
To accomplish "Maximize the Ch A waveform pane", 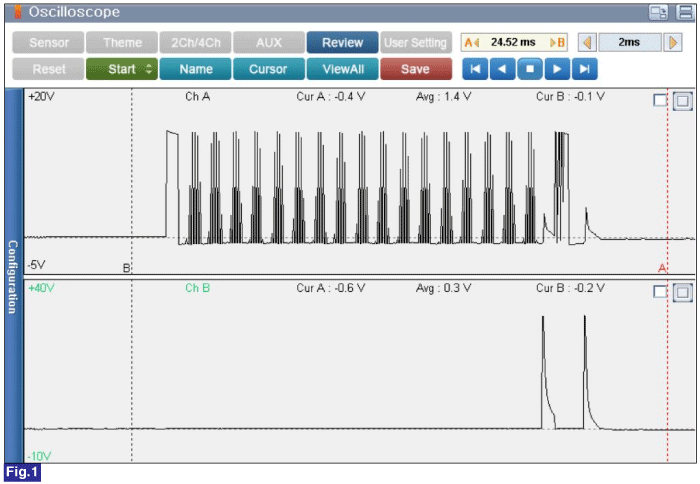I will (683, 101).
